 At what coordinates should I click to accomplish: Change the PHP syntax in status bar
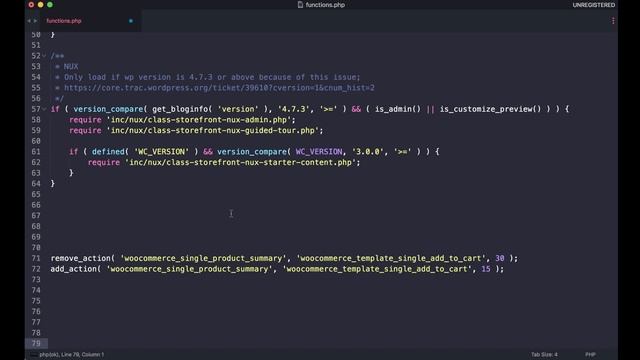click(x=590, y=354)
